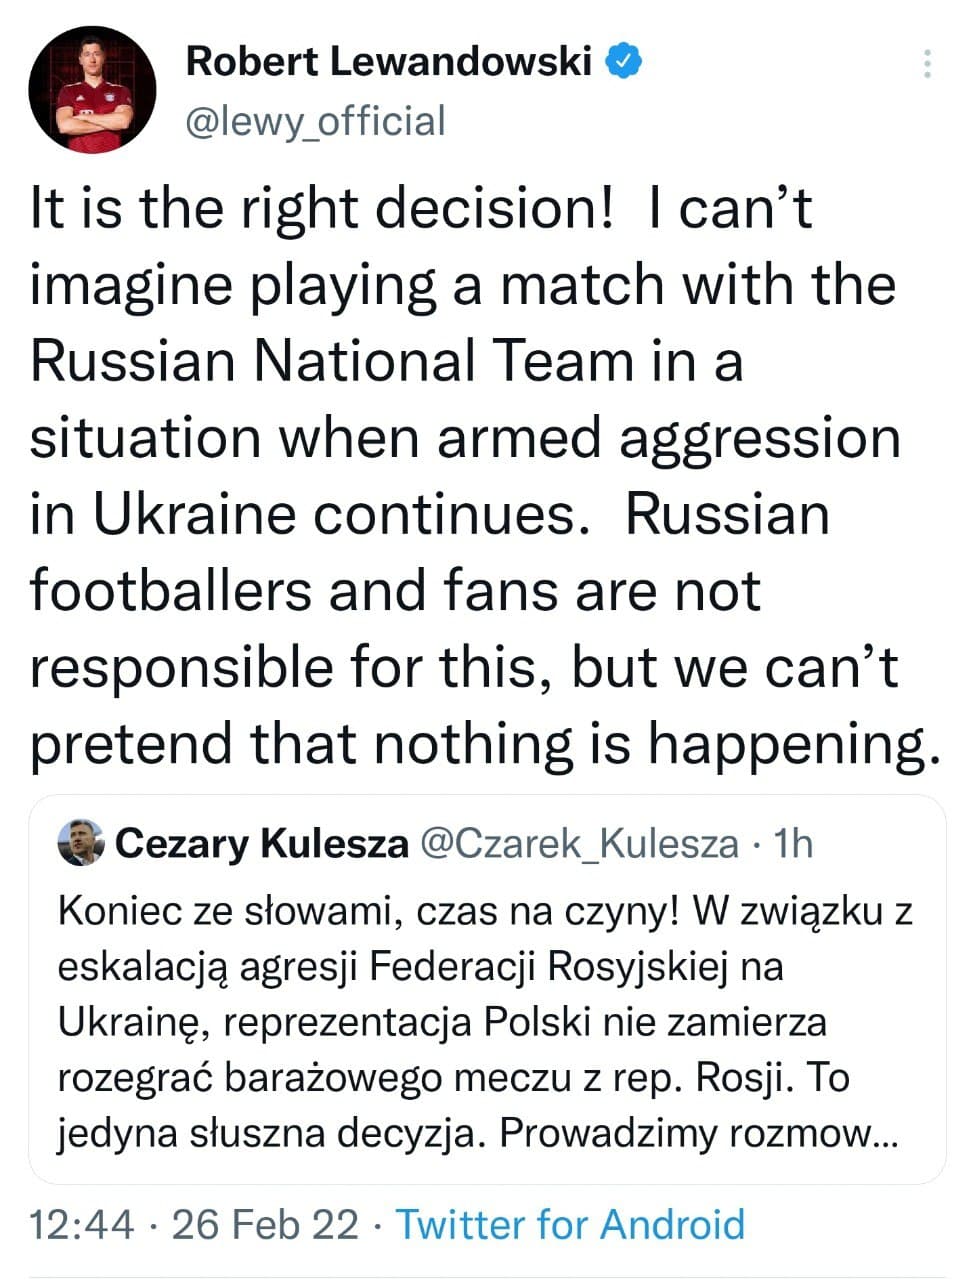The image size is (975, 1280).
Task: Click the words 'jedyna słuszna decyzja' in quote
Action: (x=272, y=1133)
